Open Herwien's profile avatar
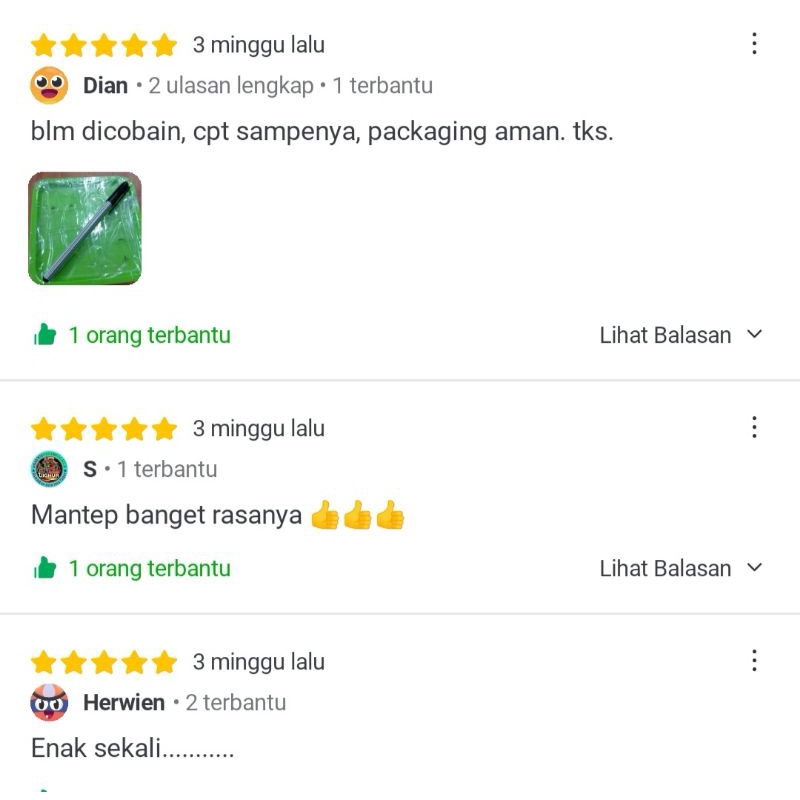 pyautogui.click(x=49, y=702)
